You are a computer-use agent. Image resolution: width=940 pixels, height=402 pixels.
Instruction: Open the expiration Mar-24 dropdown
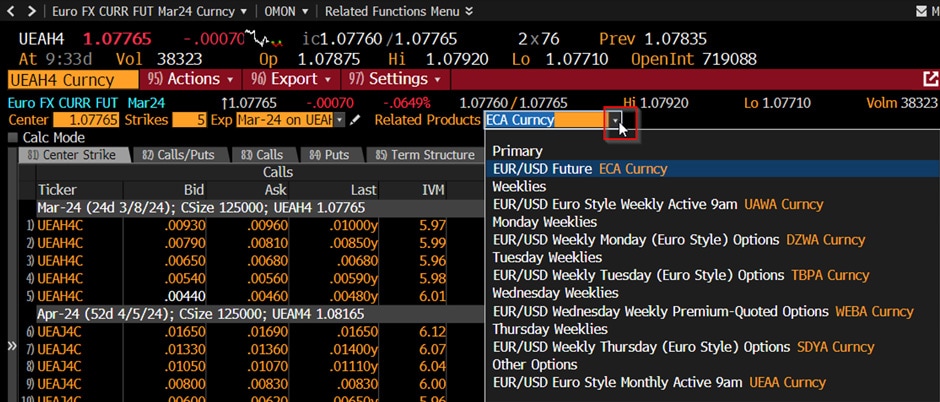pyautogui.click(x=339, y=120)
